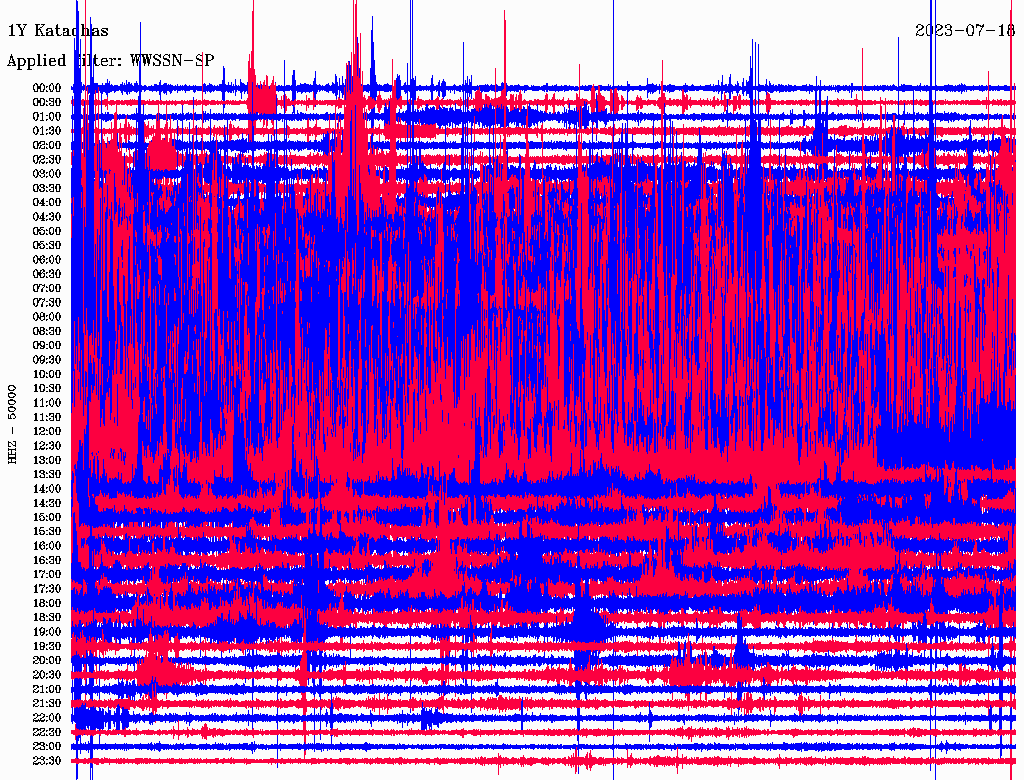Screen dimensions: 1024x780
Task: Click the 03:30 time label
Action: click(x=47, y=189)
